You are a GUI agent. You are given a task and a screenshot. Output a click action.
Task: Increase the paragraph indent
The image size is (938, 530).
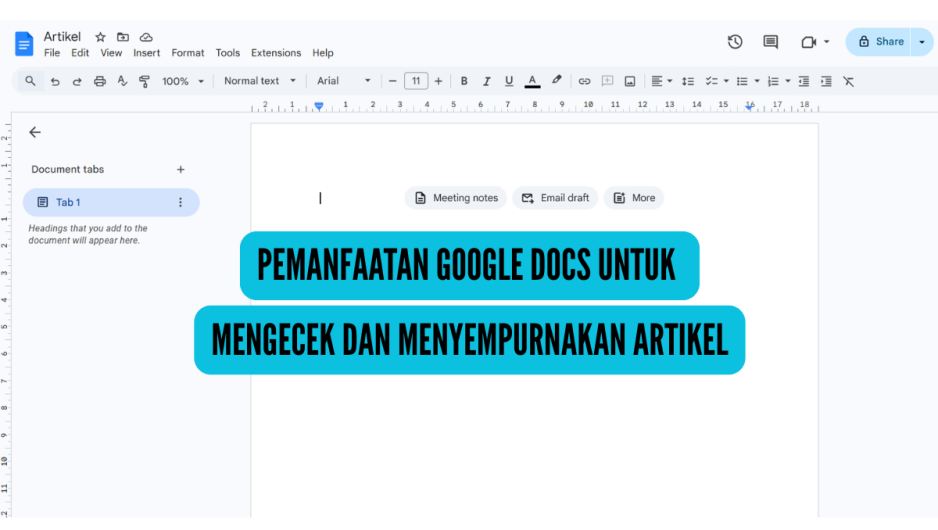(x=826, y=81)
